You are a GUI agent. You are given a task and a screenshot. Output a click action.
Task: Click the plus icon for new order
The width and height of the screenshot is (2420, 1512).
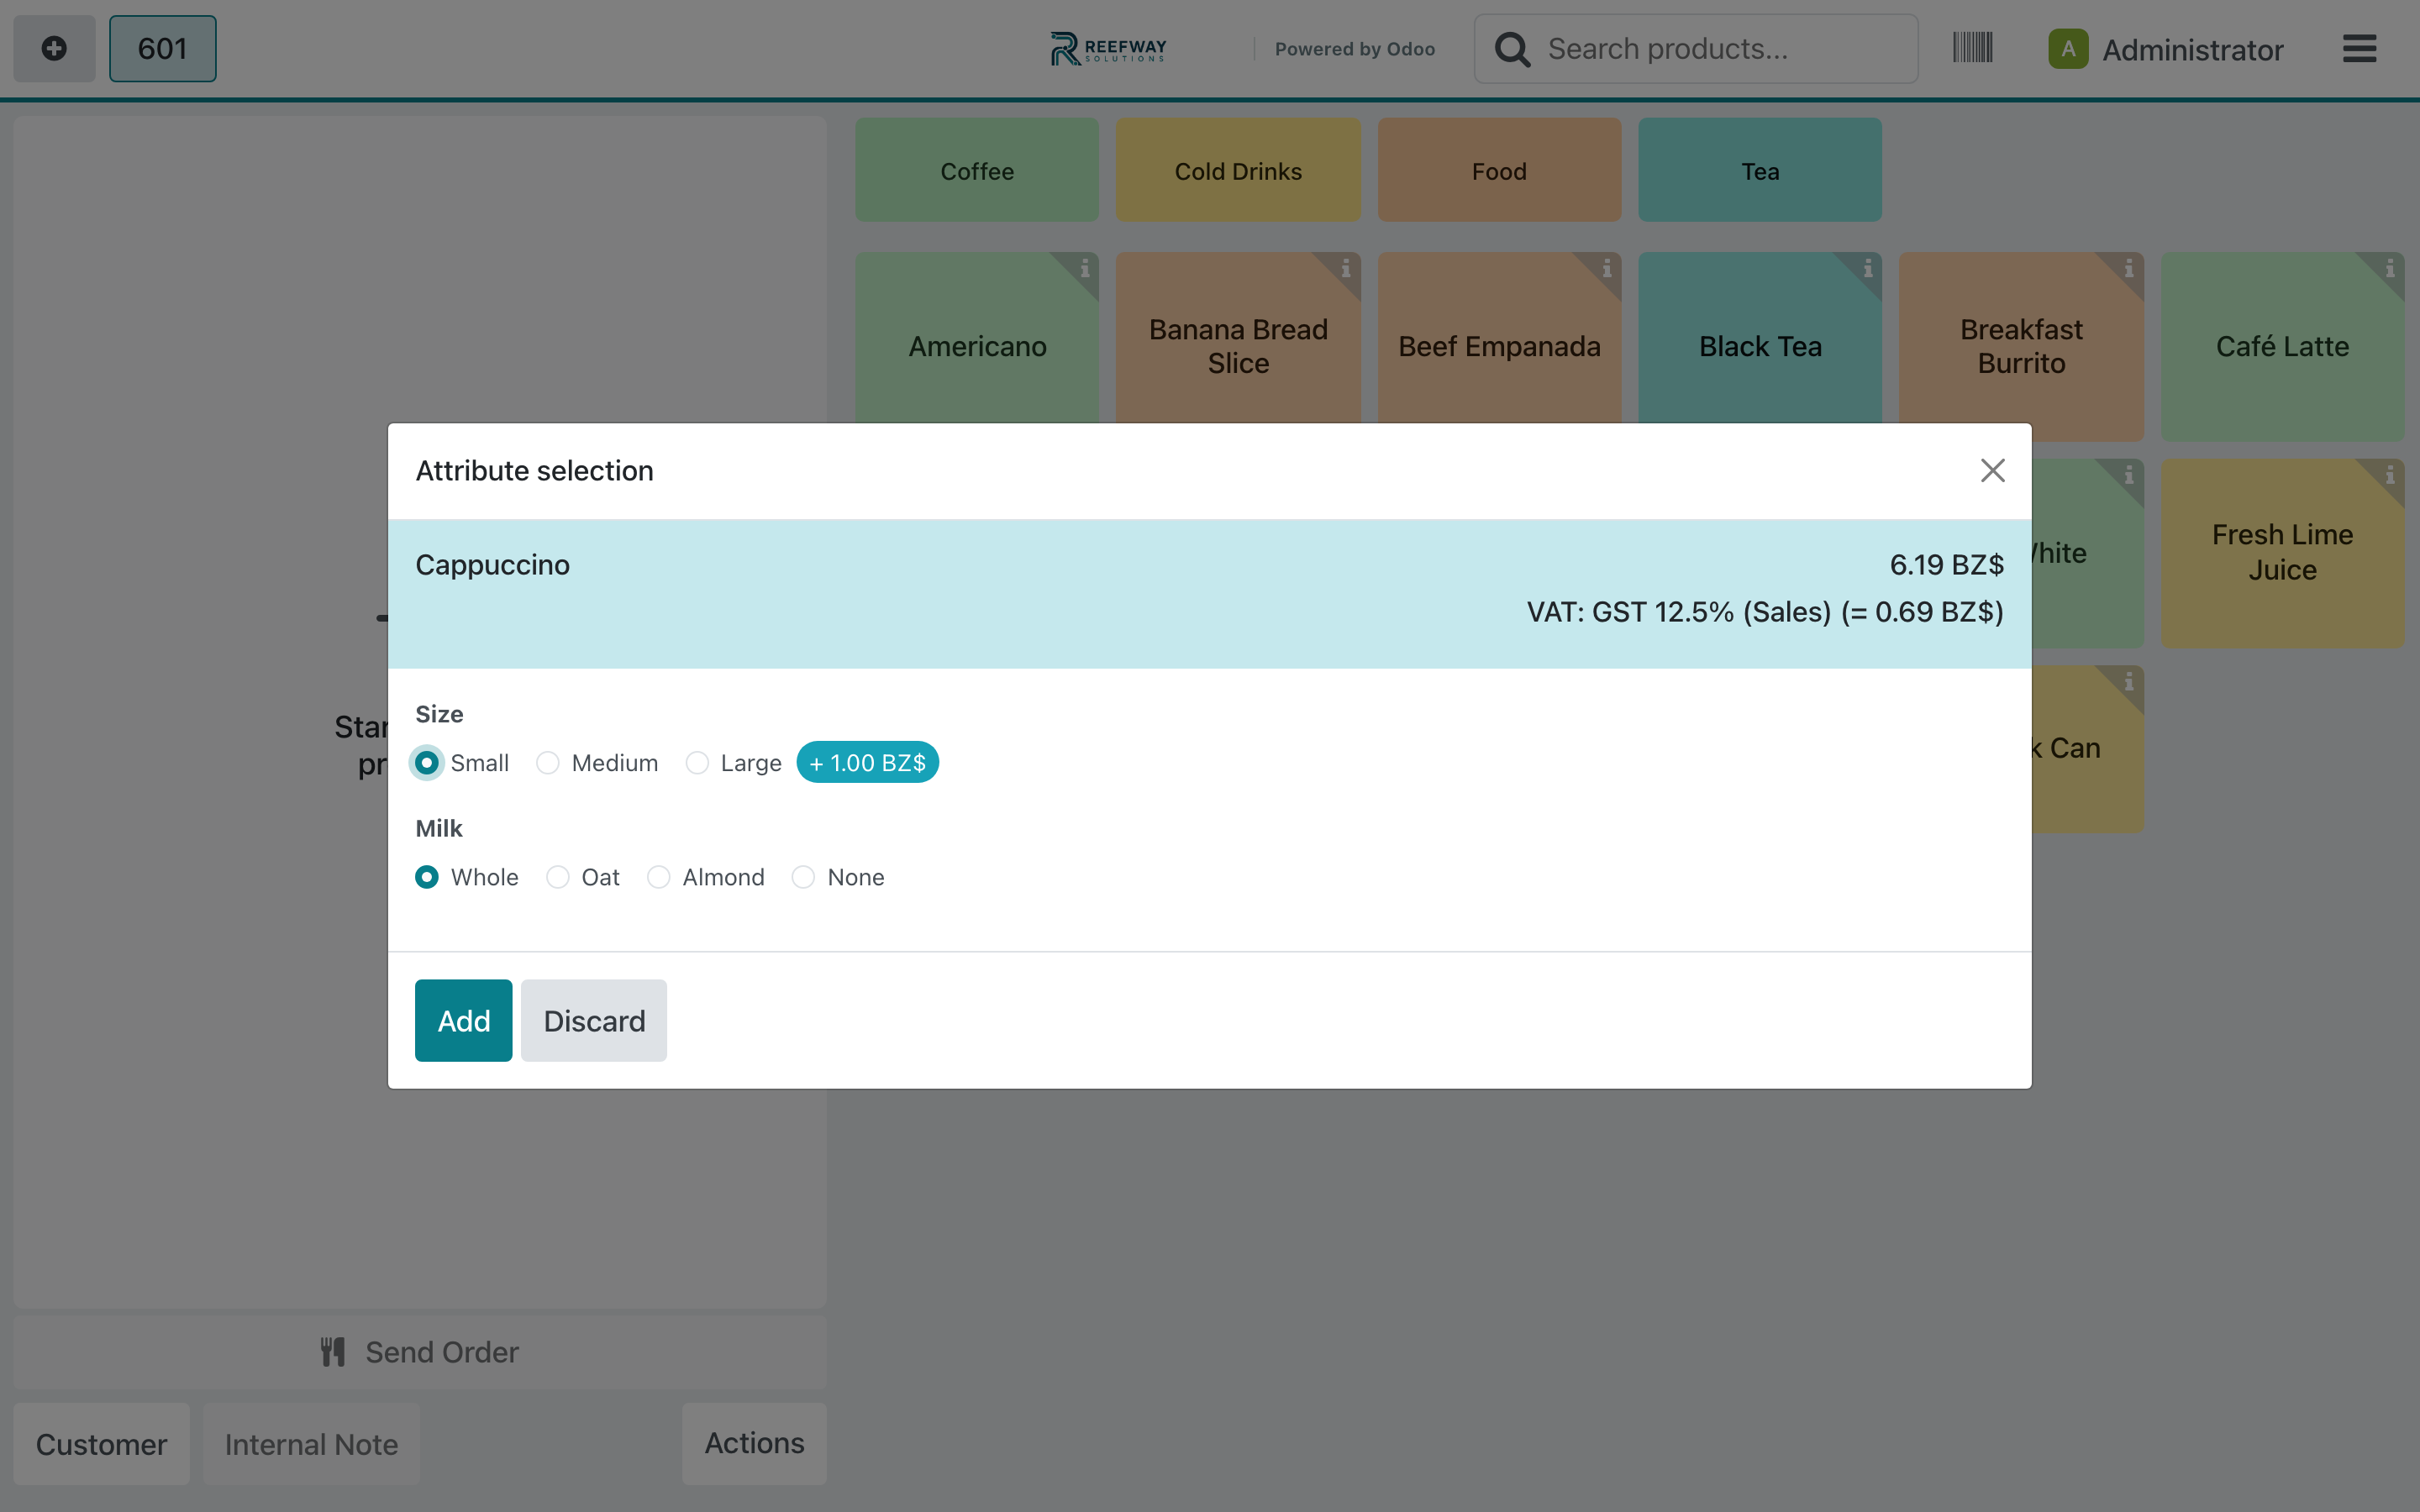(54, 48)
